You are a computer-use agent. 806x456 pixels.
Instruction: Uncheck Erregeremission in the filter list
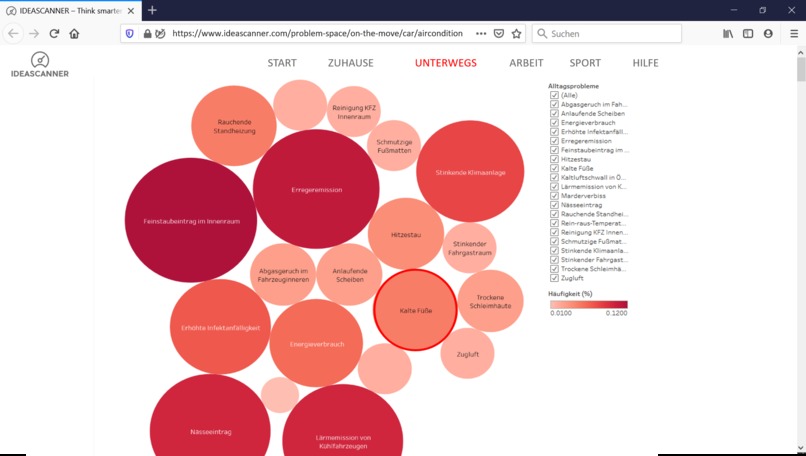click(554, 141)
